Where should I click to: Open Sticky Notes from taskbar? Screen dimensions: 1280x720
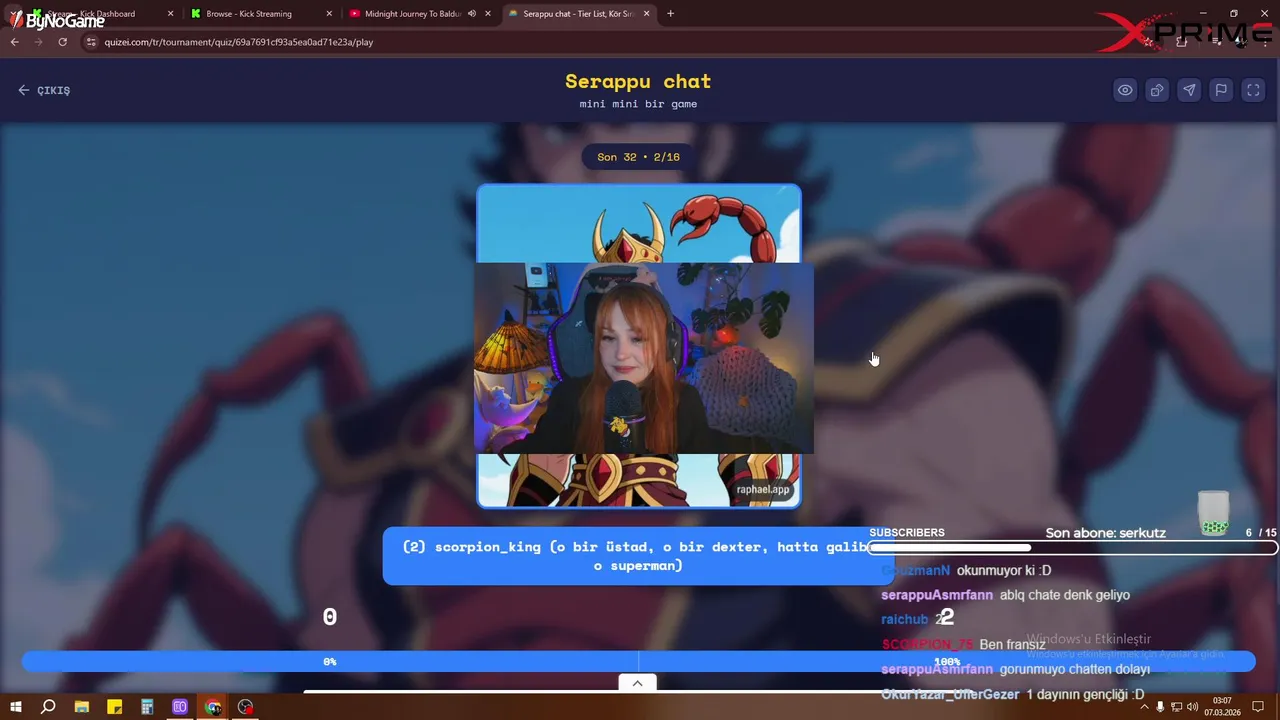coord(114,707)
